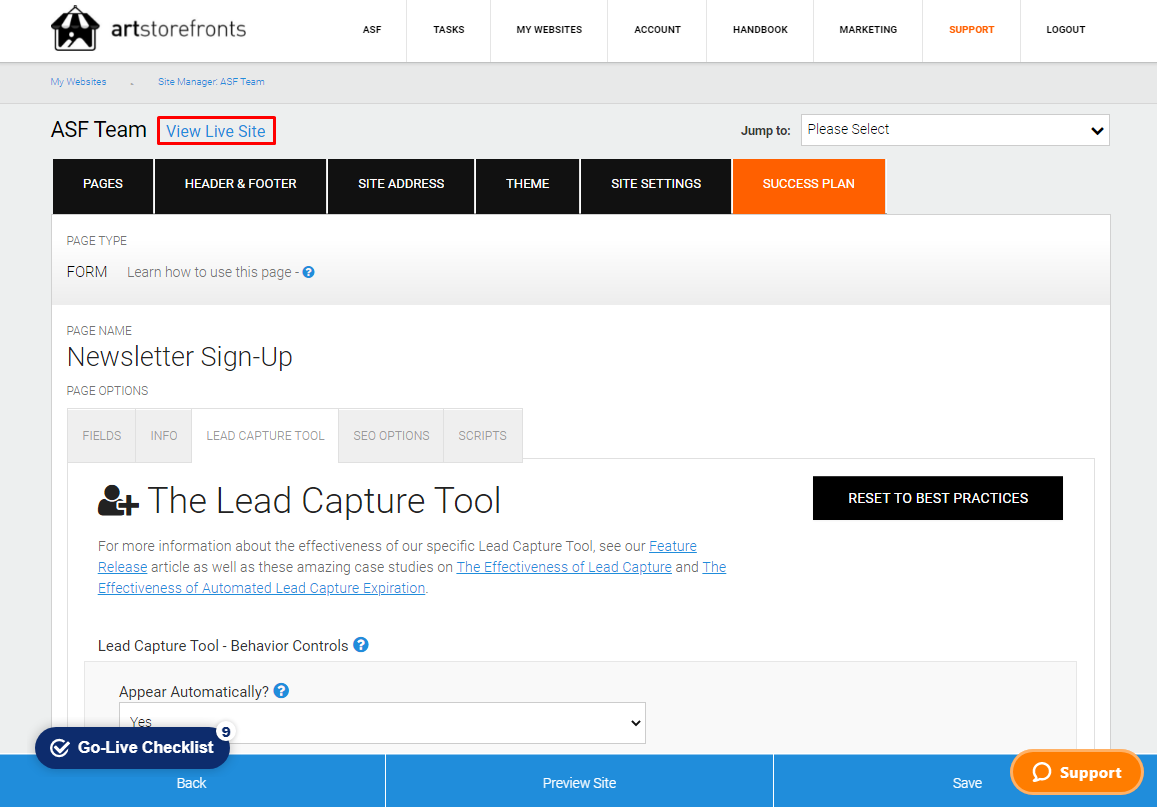Open 'The Effectiveness of Lead Capture' link

click(564, 567)
